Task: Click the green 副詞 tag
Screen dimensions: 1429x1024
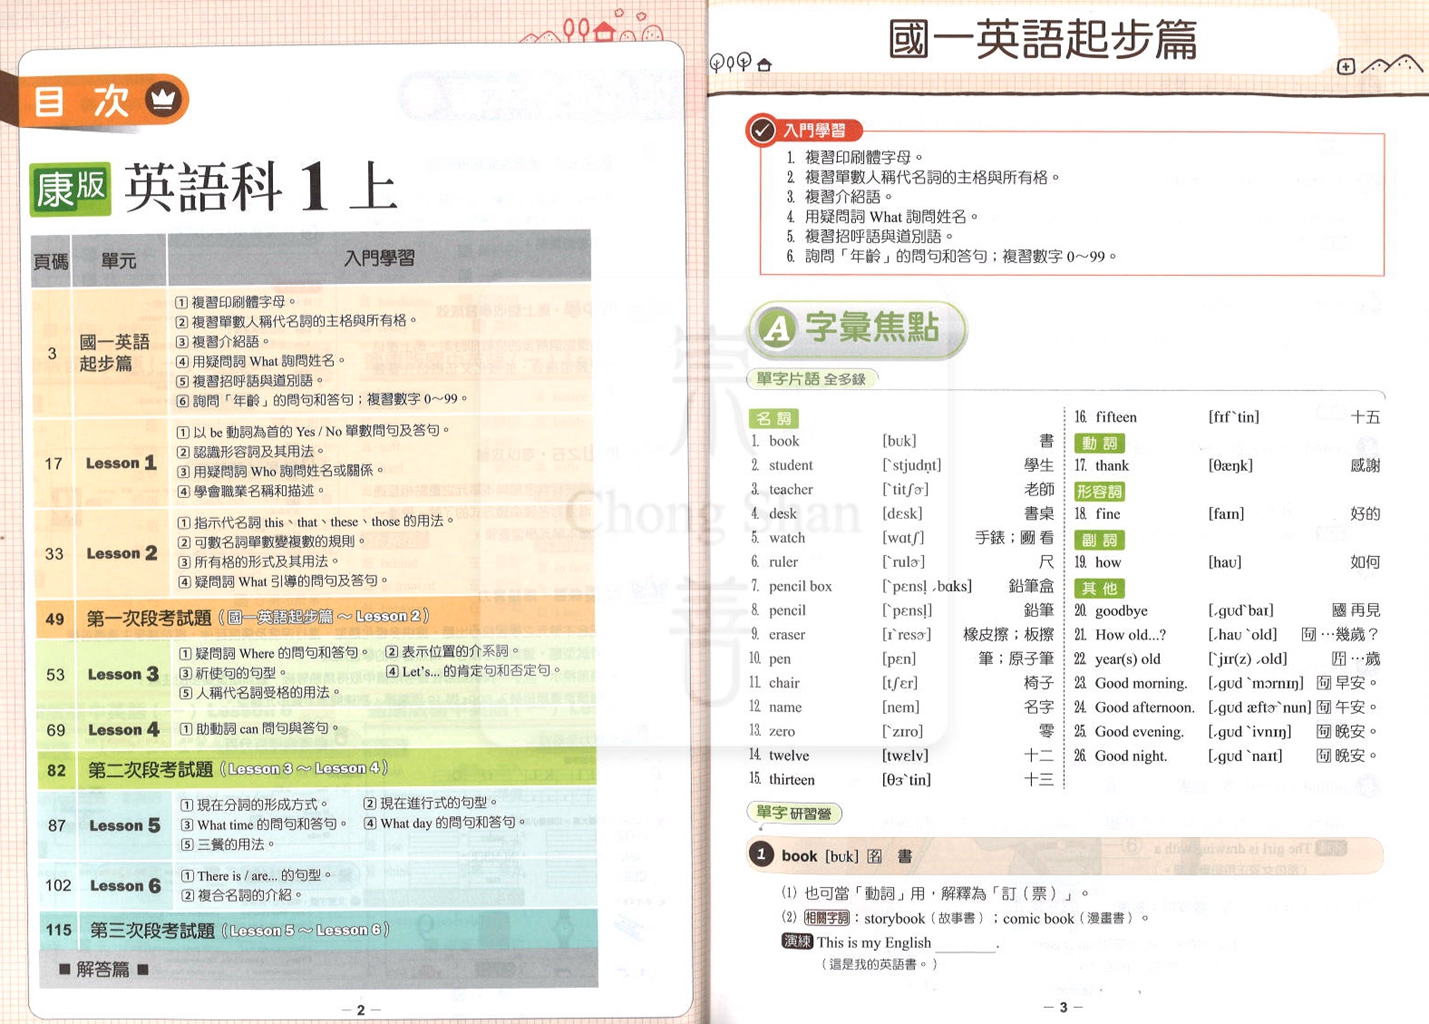Action: (1099, 540)
